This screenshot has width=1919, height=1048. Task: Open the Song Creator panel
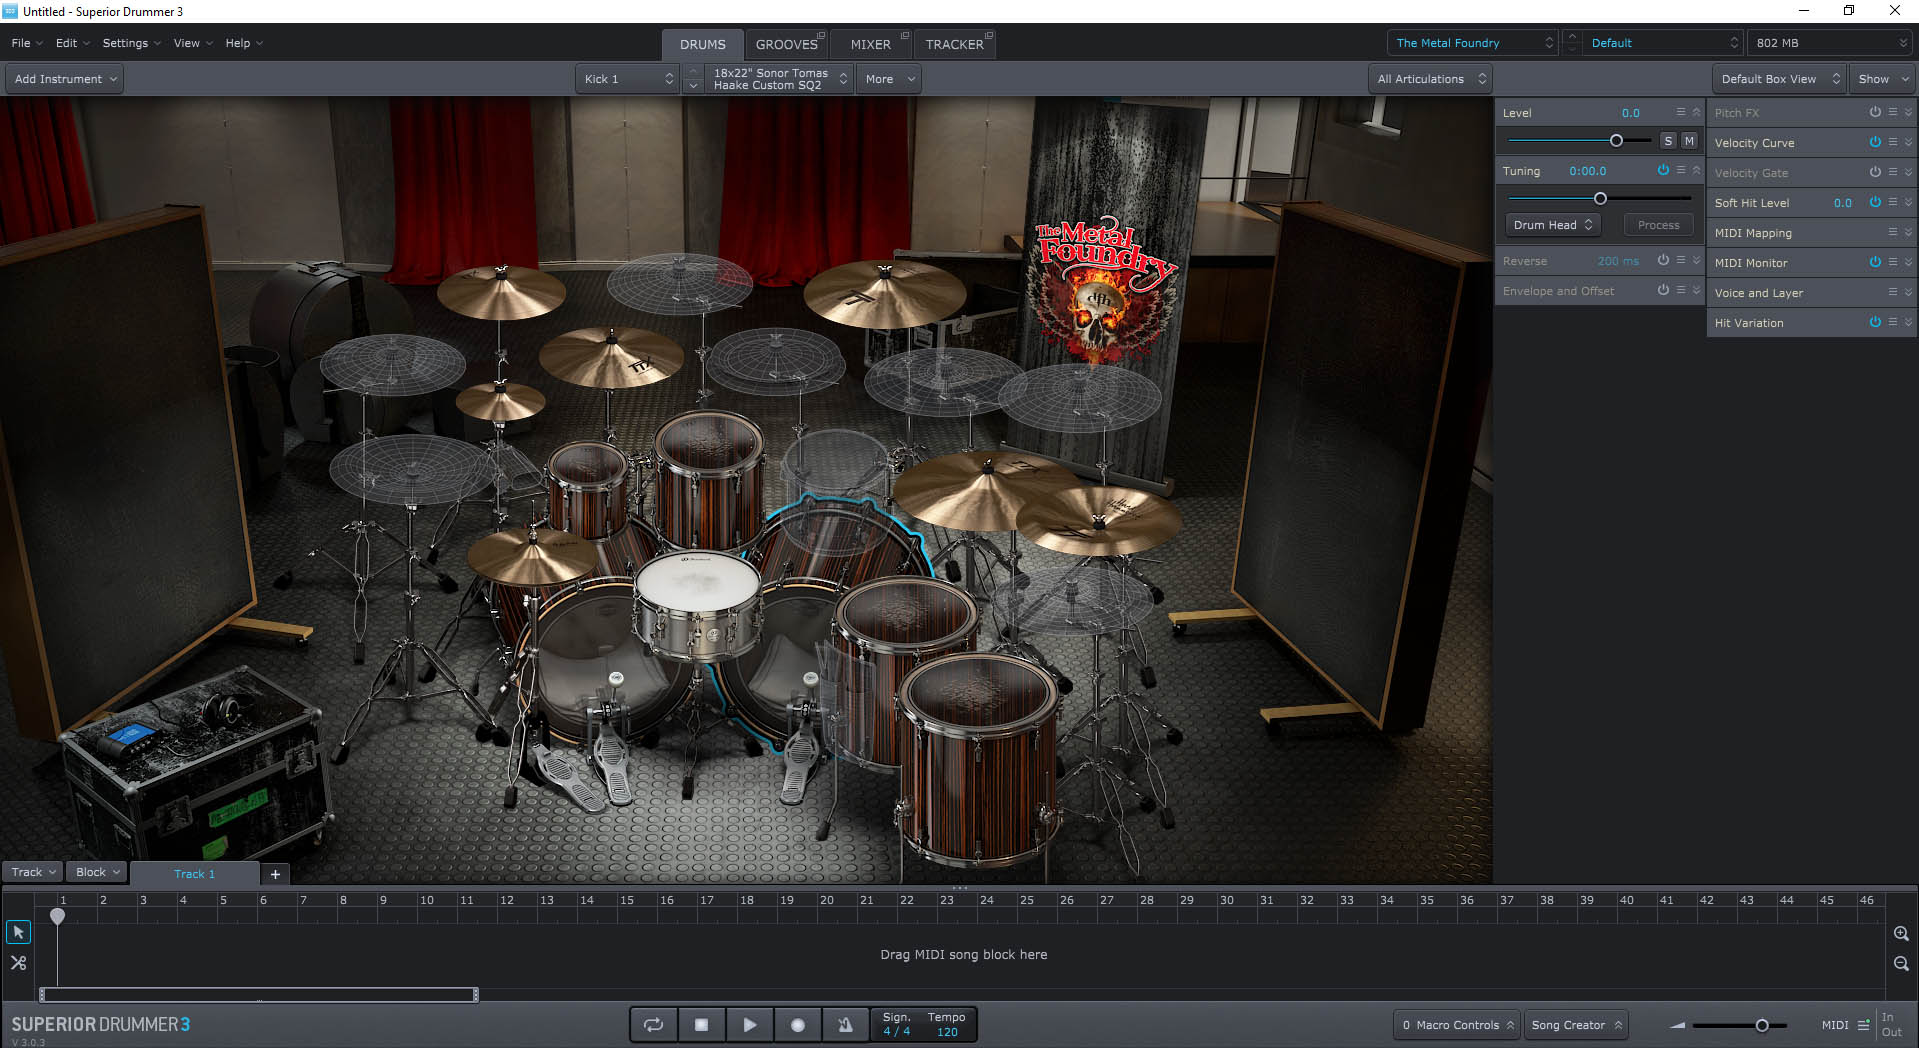(x=1575, y=1025)
